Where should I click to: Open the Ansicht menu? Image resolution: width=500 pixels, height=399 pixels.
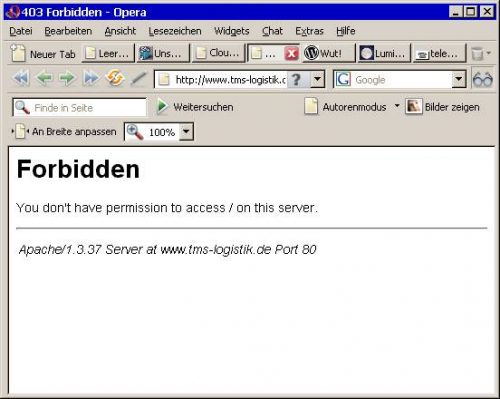[120, 31]
